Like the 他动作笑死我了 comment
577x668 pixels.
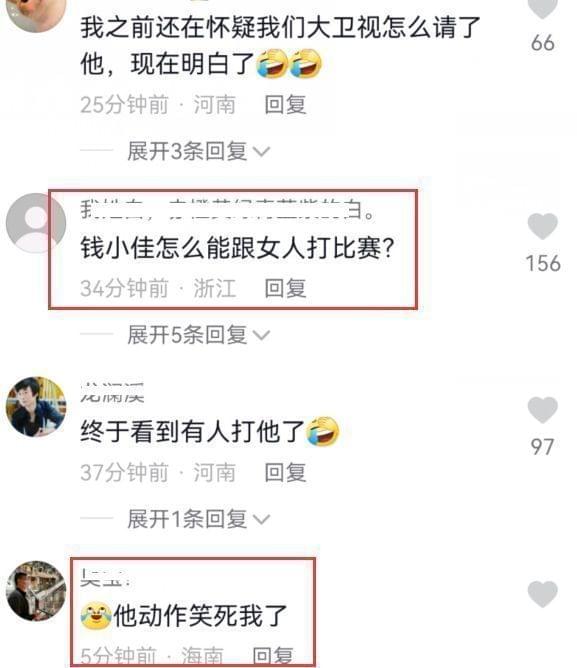[542, 594]
